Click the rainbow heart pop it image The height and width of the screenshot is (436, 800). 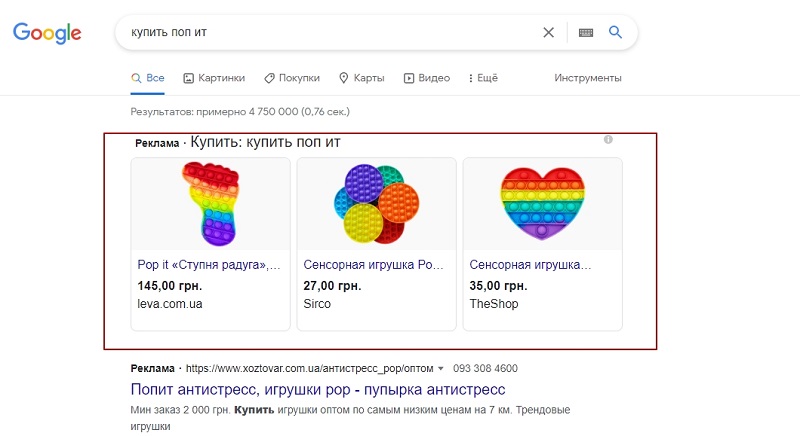point(542,204)
